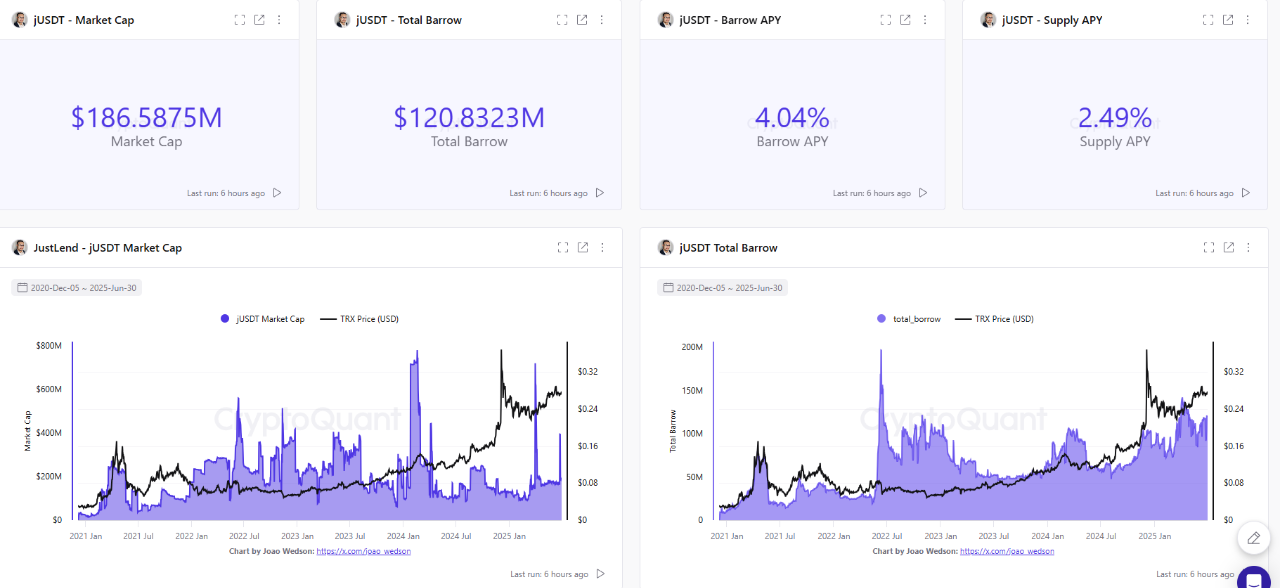Click the jUSDT Total Barrow value text
This screenshot has width=1280, height=588.
click(x=466, y=117)
